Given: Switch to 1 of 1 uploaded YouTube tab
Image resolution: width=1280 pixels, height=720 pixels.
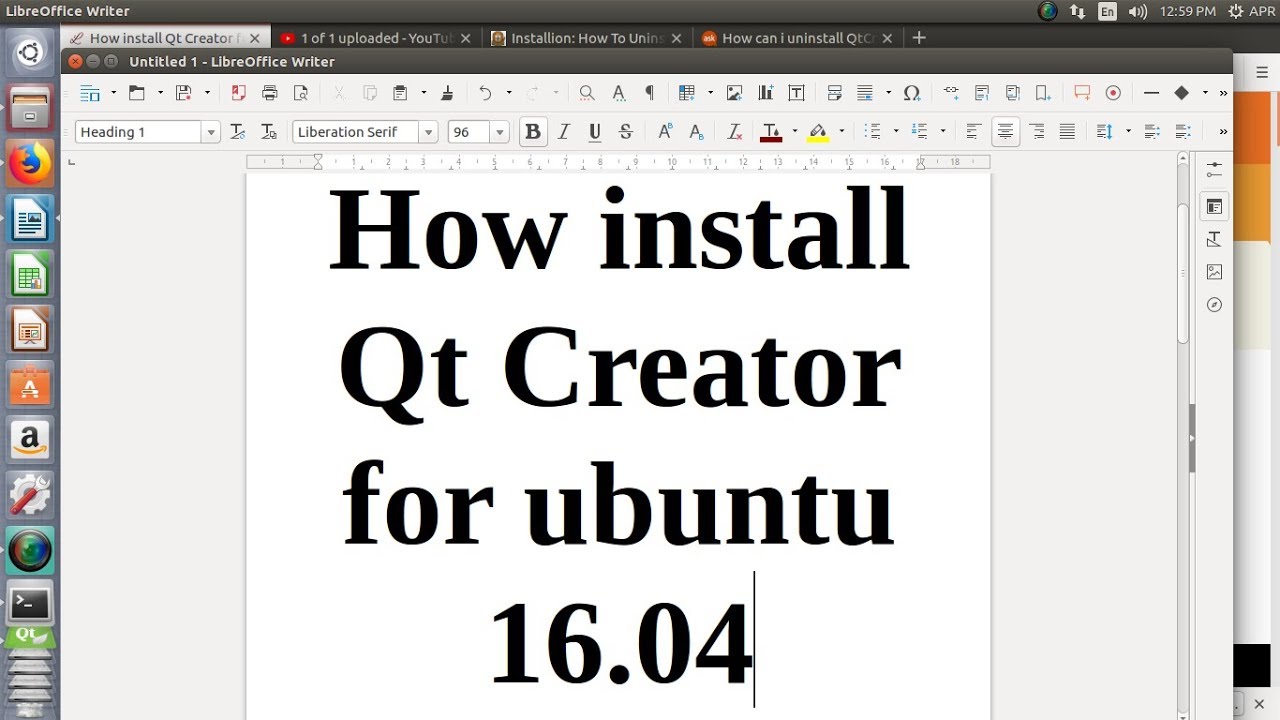Looking at the screenshot, I should tap(375, 38).
